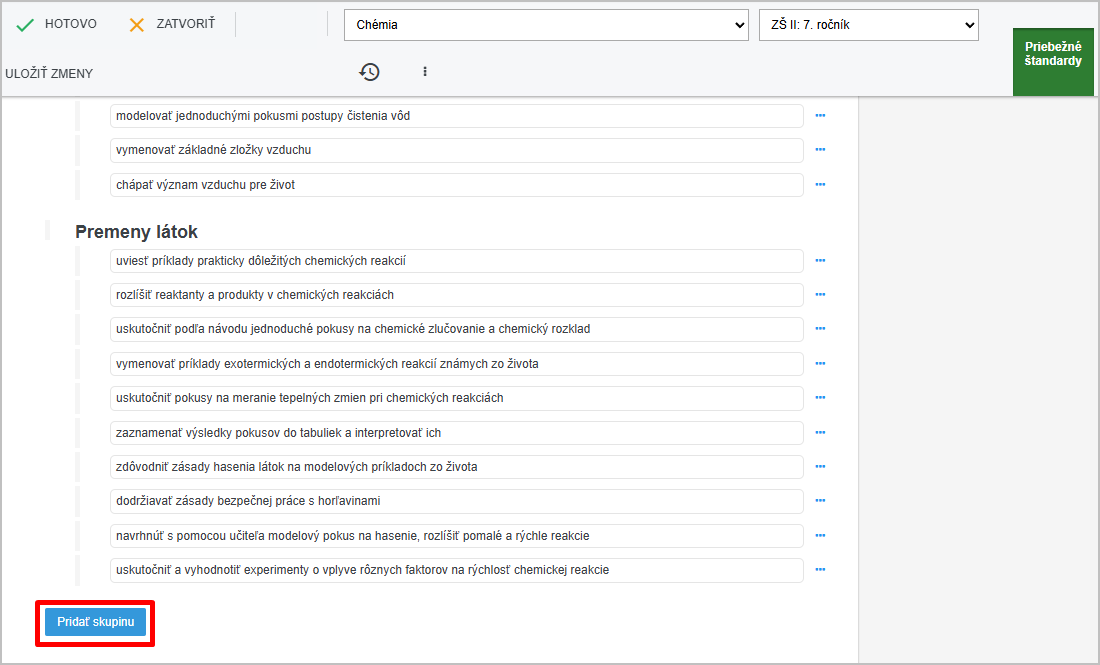Expand the 'ZŠ II: 7. ročník' grade dropdown
Screen dimensions: 1100x665
click(x=868, y=25)
